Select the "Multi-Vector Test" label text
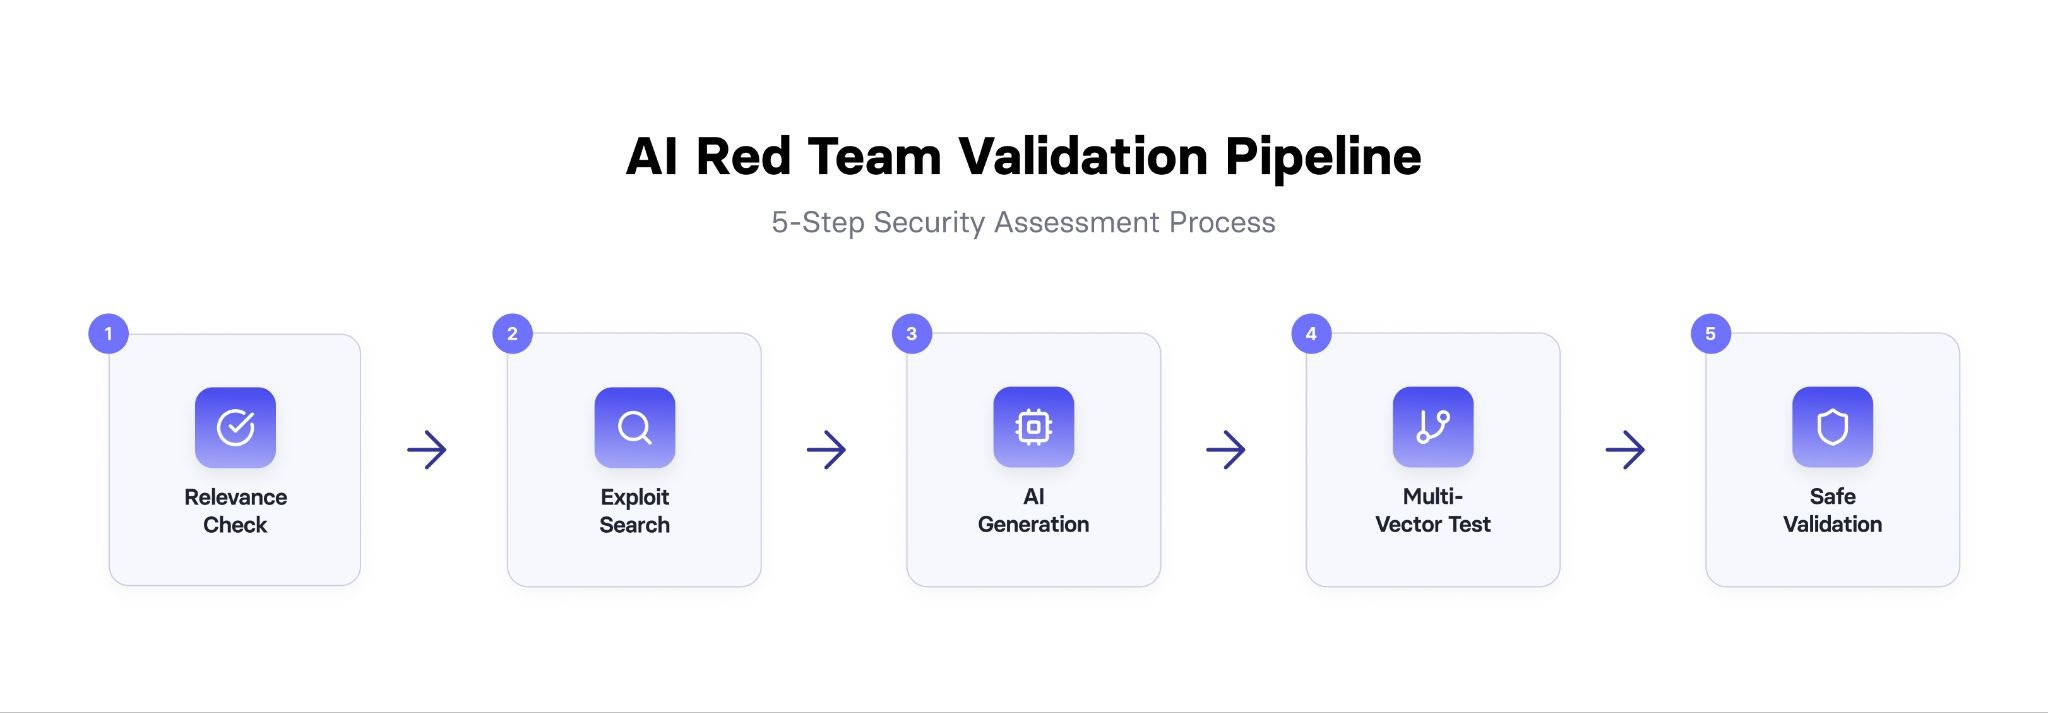Image resolution: width=2048 pixels, height=713 pixels. [x=1432, y=511]
